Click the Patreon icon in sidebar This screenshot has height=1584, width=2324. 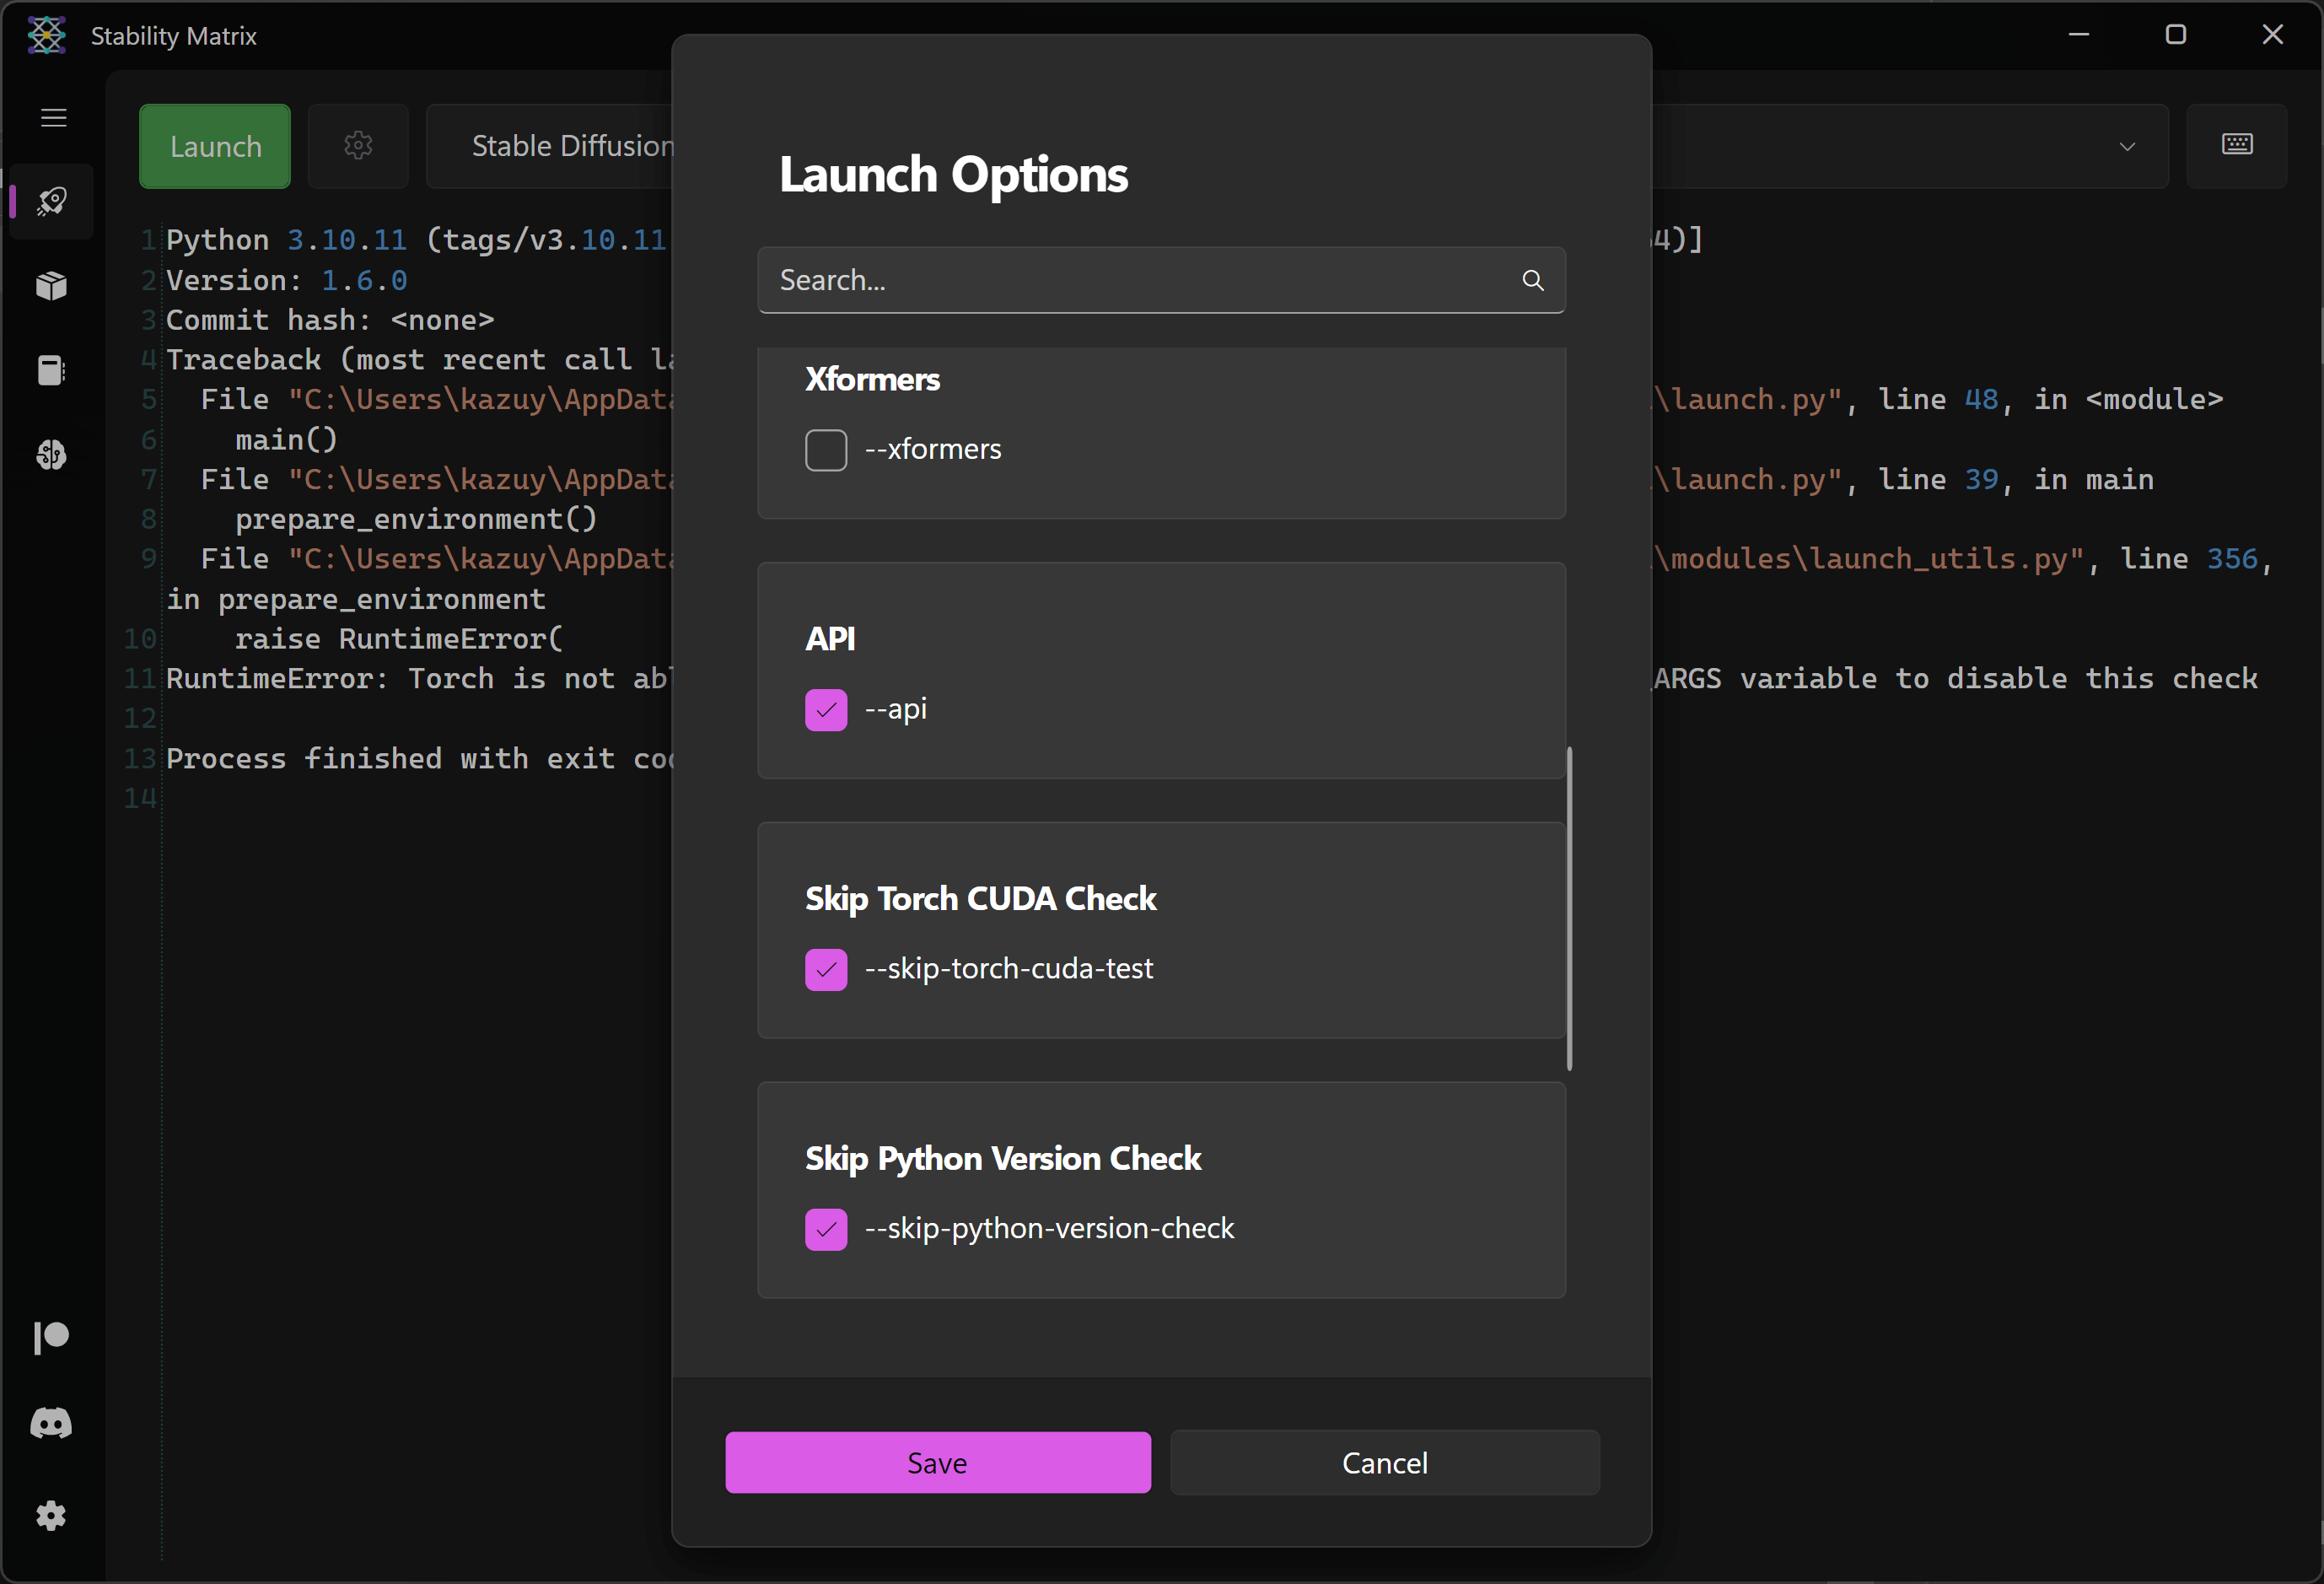[51, 1337]
